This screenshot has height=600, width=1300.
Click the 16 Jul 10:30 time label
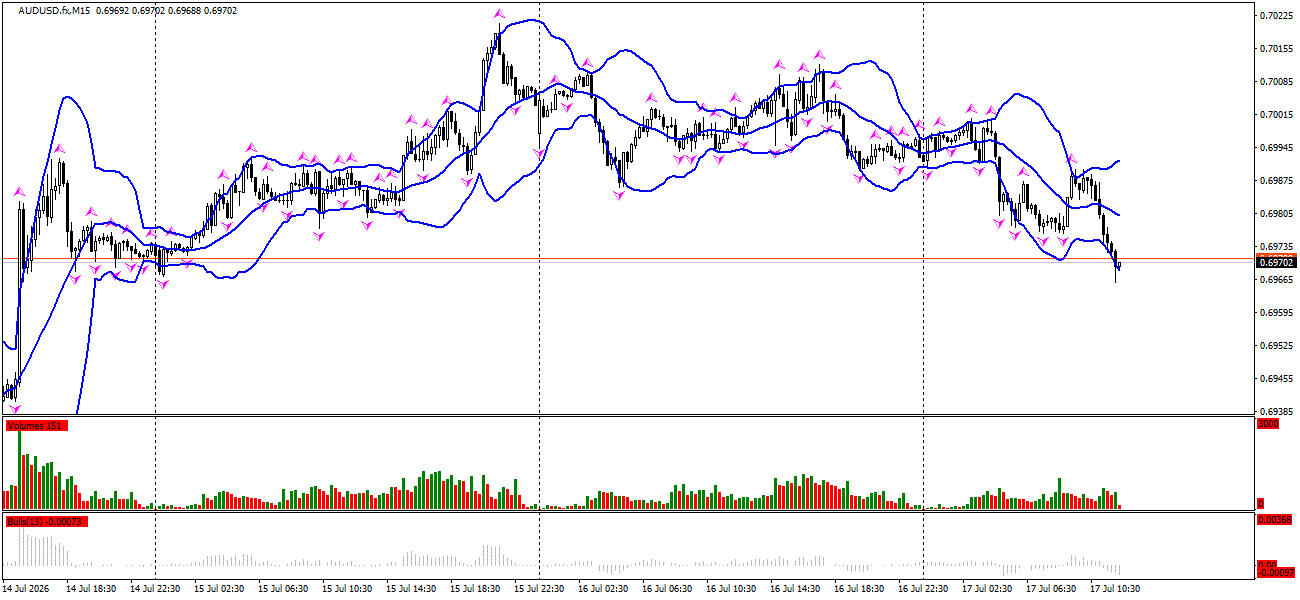coord(731,589)
